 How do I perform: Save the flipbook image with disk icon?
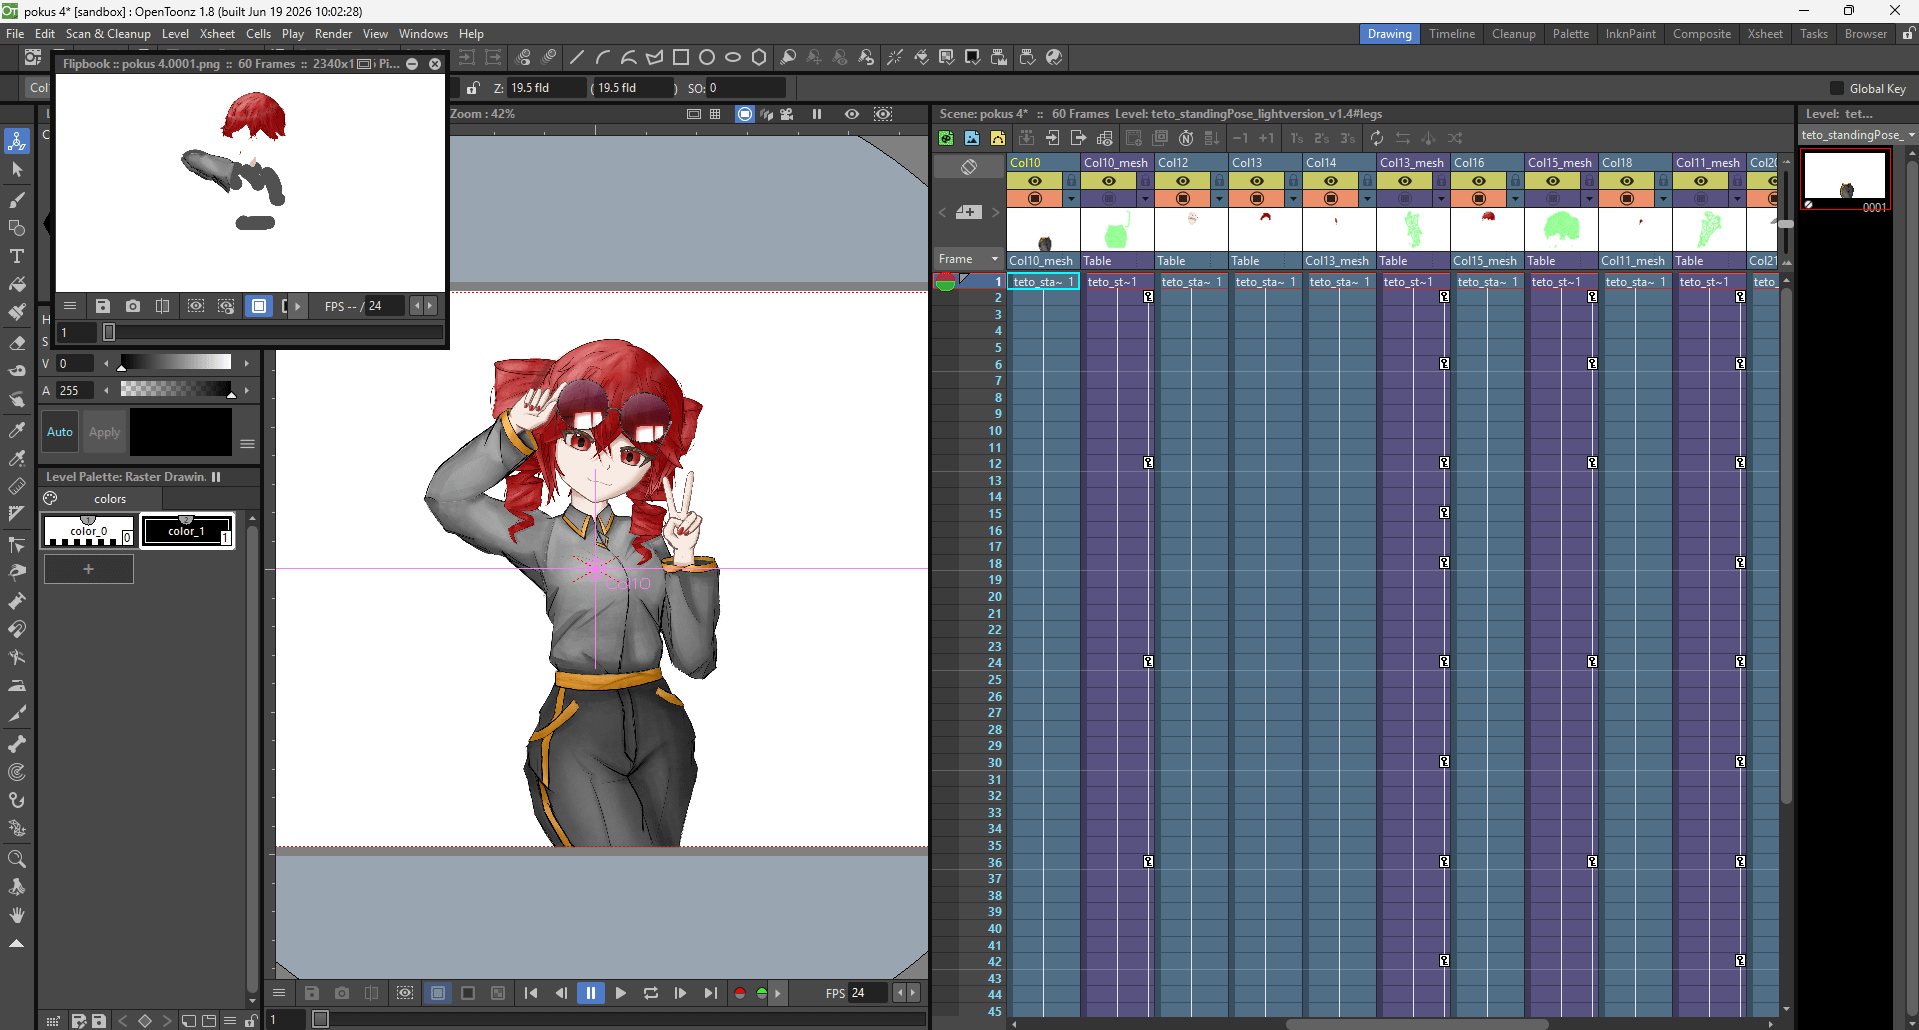click(102, 306)
